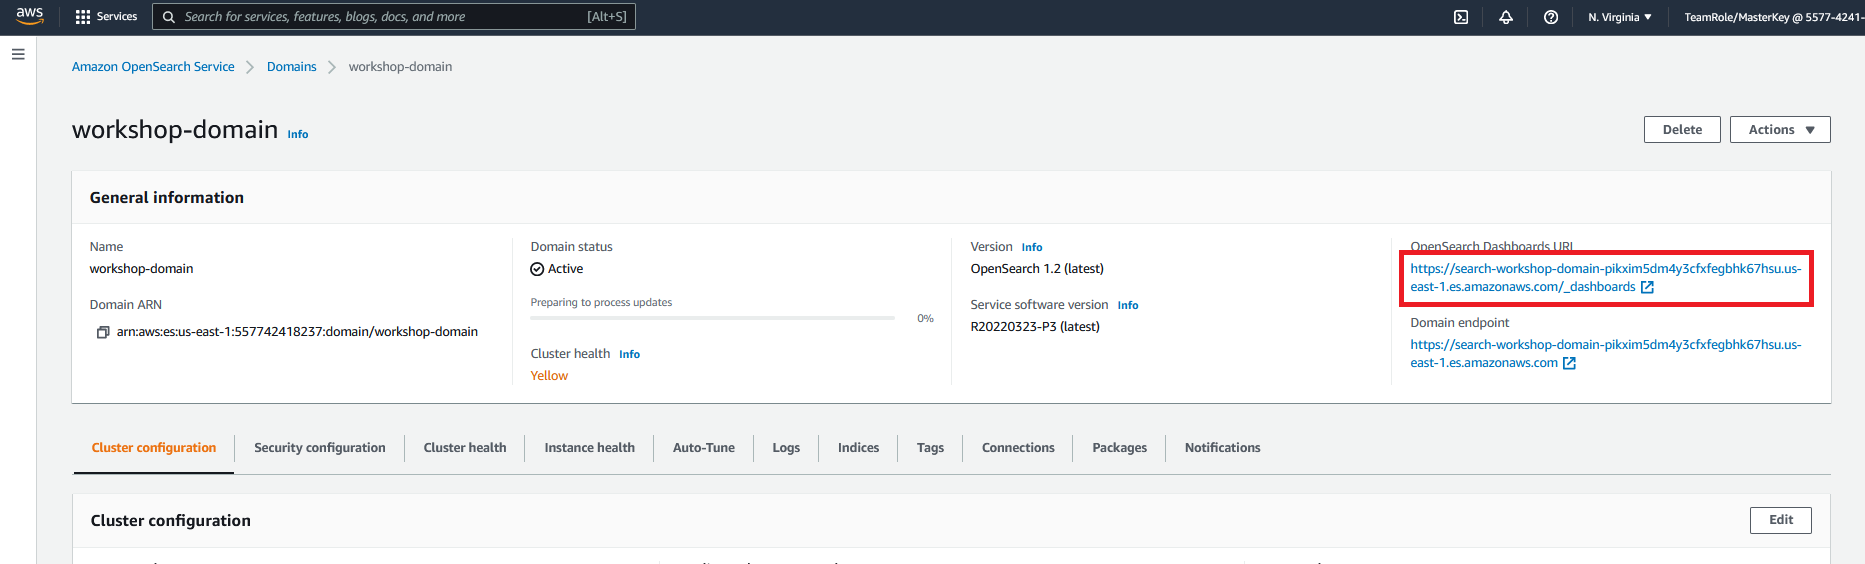Open the Indices tab

coord(859,448)
